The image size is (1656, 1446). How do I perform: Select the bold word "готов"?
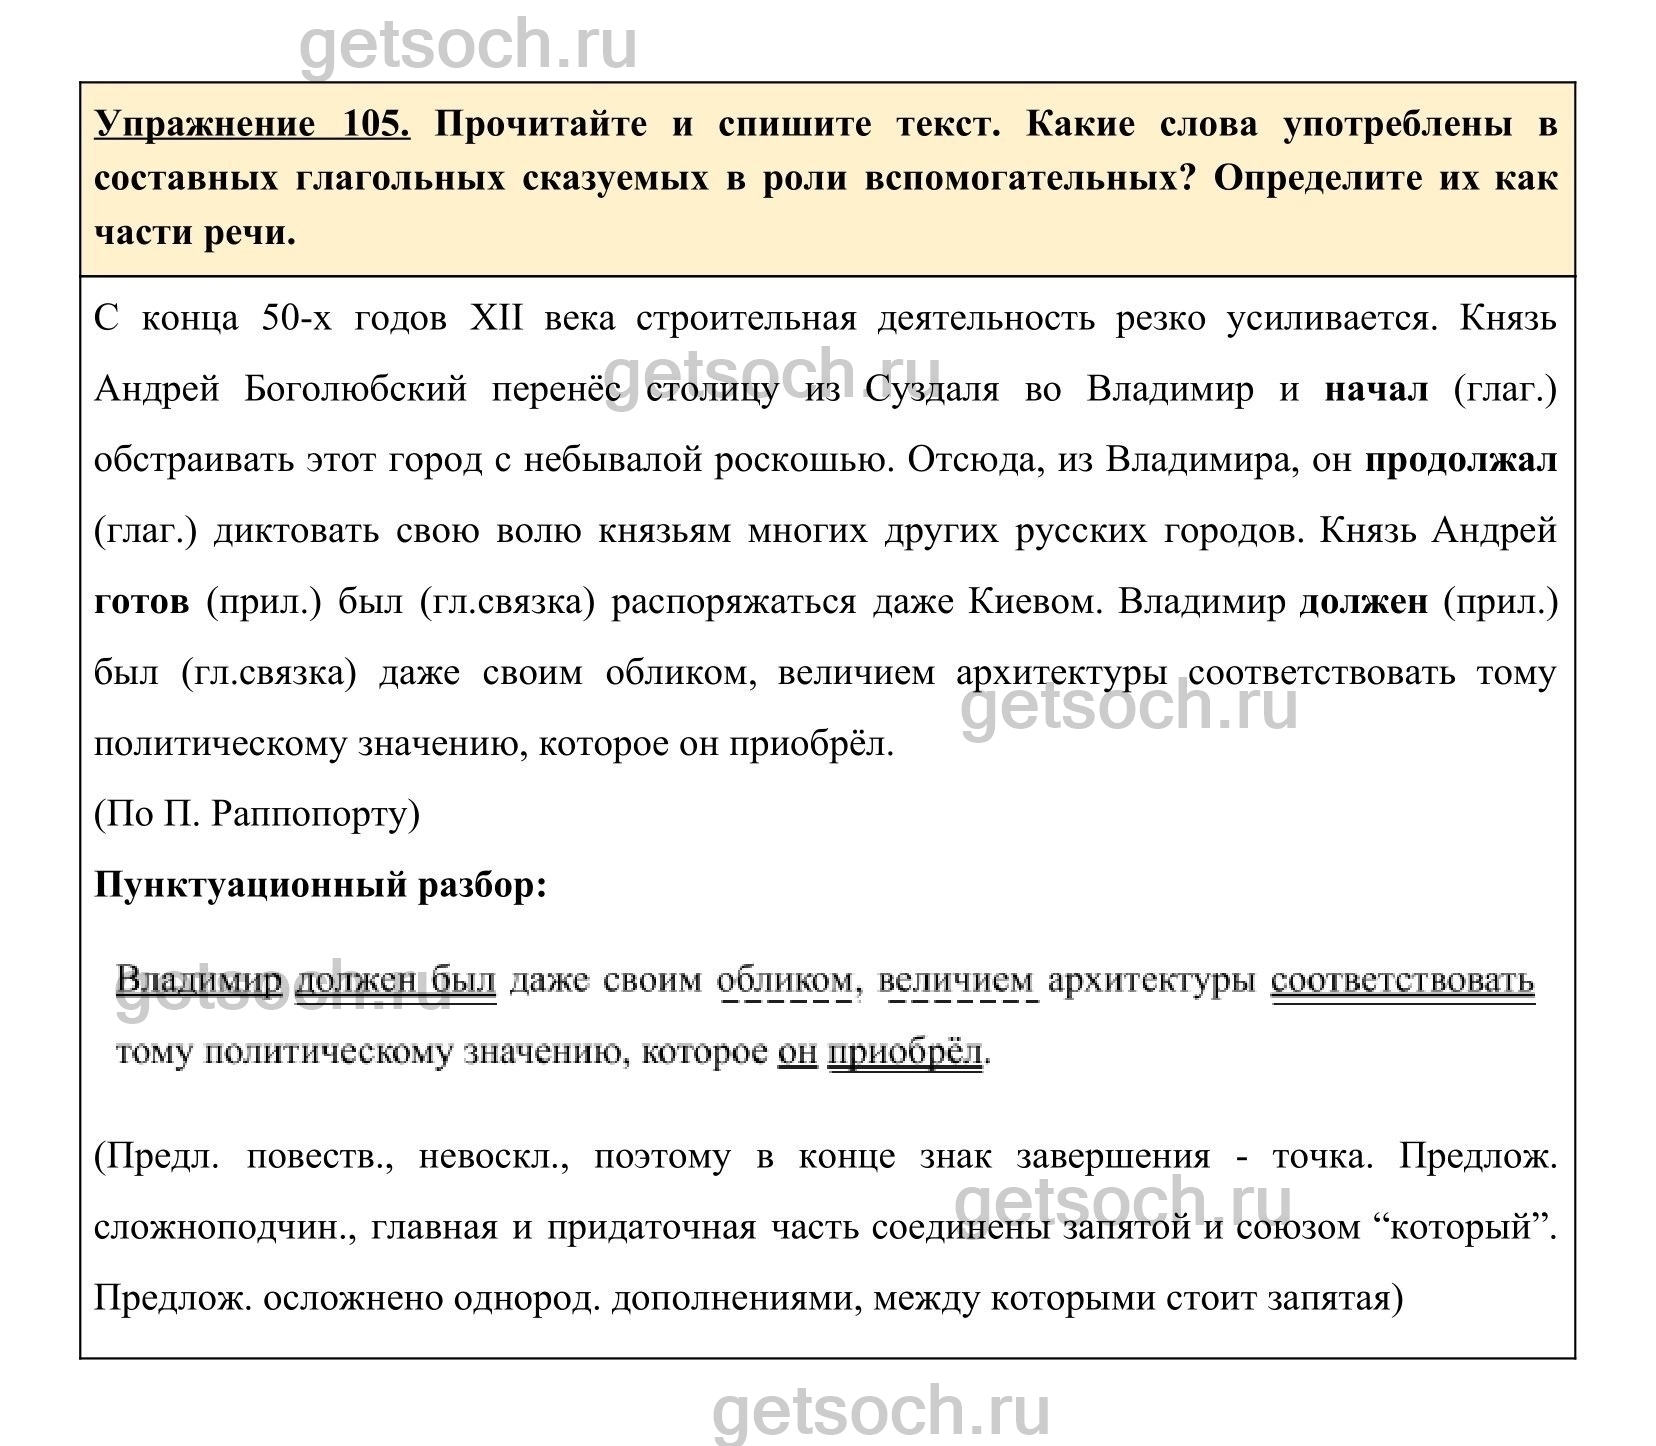[x=141, y=603]
